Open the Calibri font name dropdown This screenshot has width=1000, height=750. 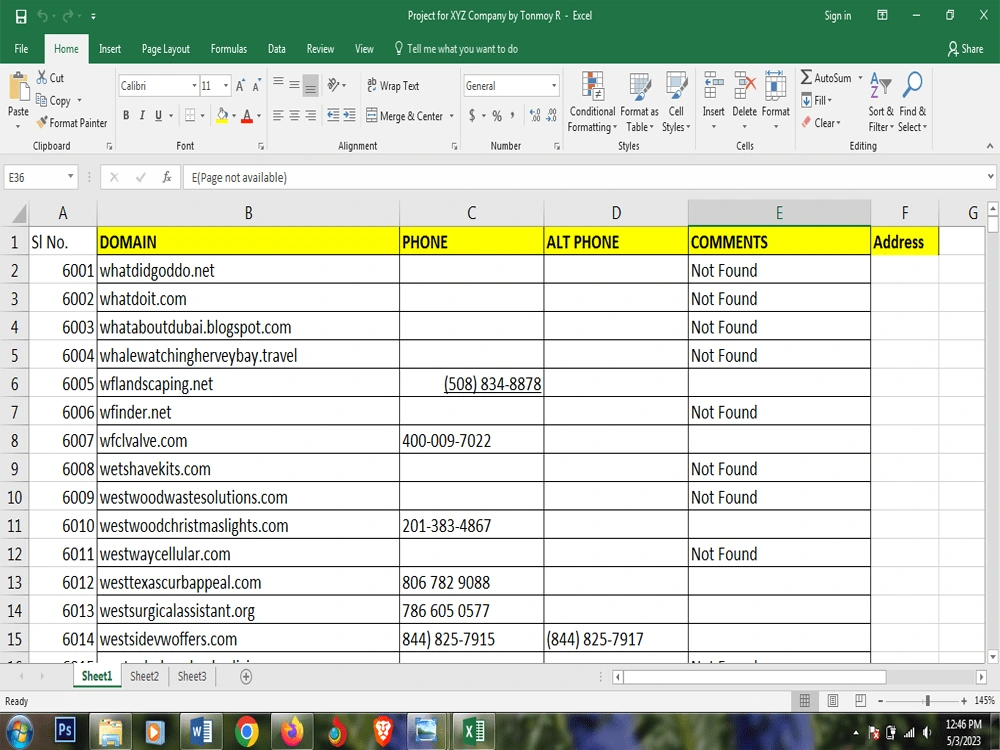(x=194, y=85)
